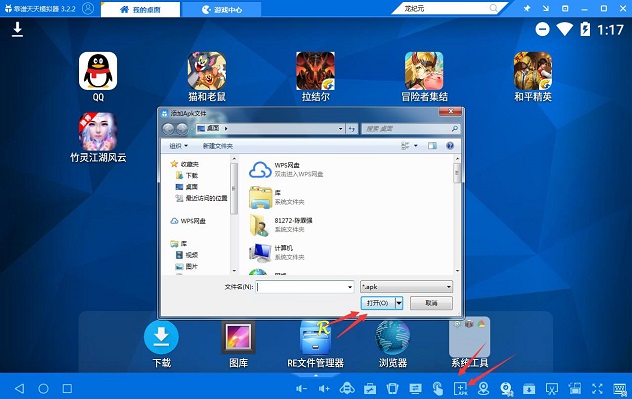Open the 竹灵江湖风云 game
Viewport: 632px width, 399px height.
coord(98,132)
